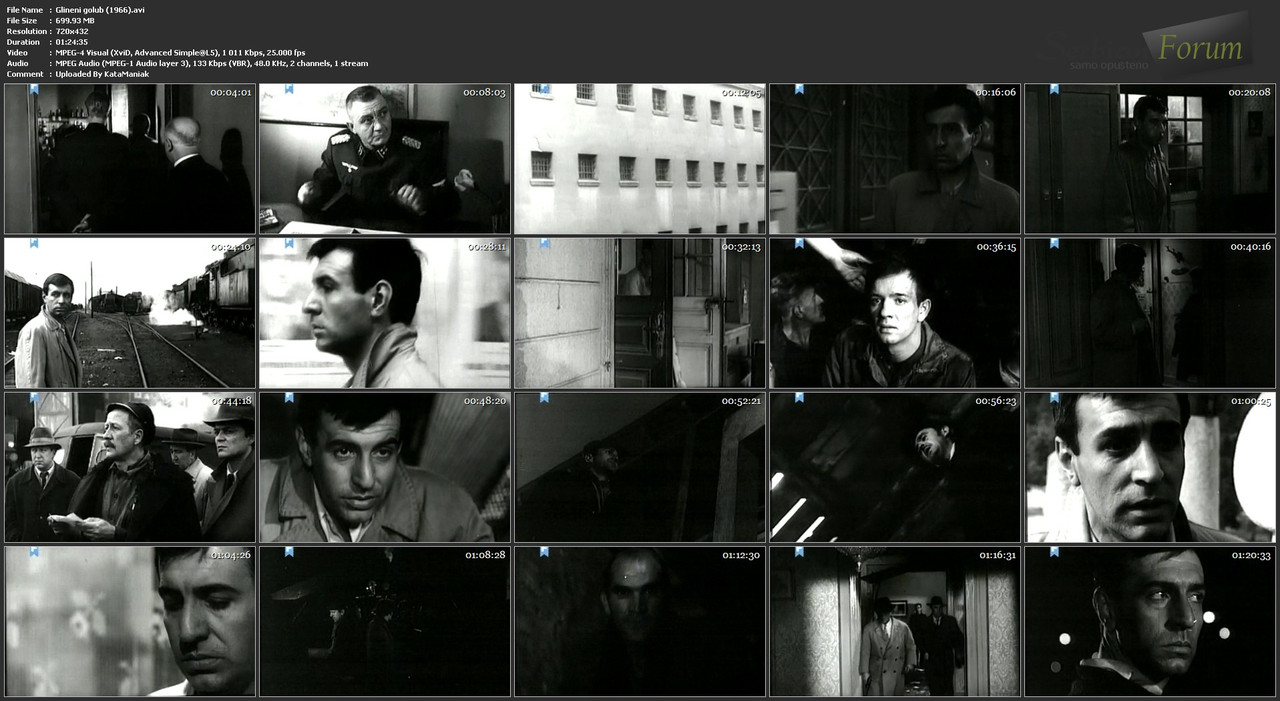Click the bookmark icon on the 01:20:33 frame
1280x701 pixels.
click(x=1054, y=551)
